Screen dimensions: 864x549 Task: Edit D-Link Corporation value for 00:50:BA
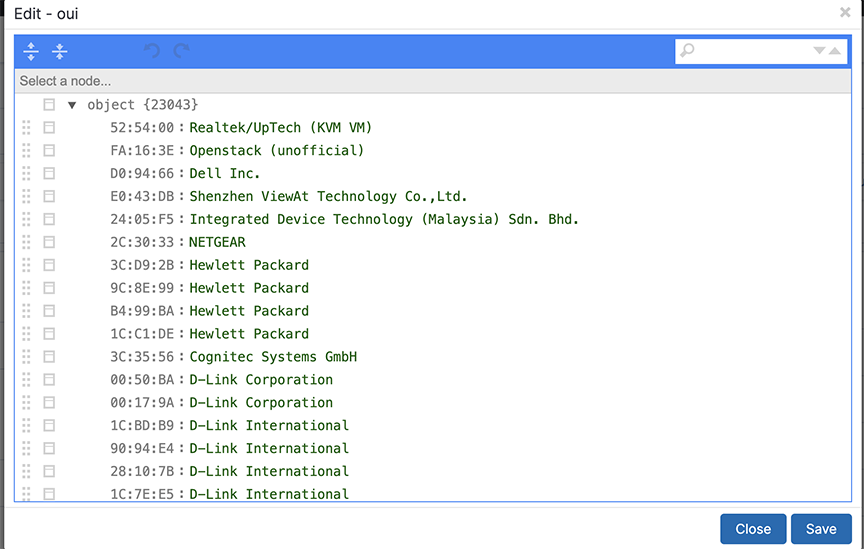click(x=261, y=380)
